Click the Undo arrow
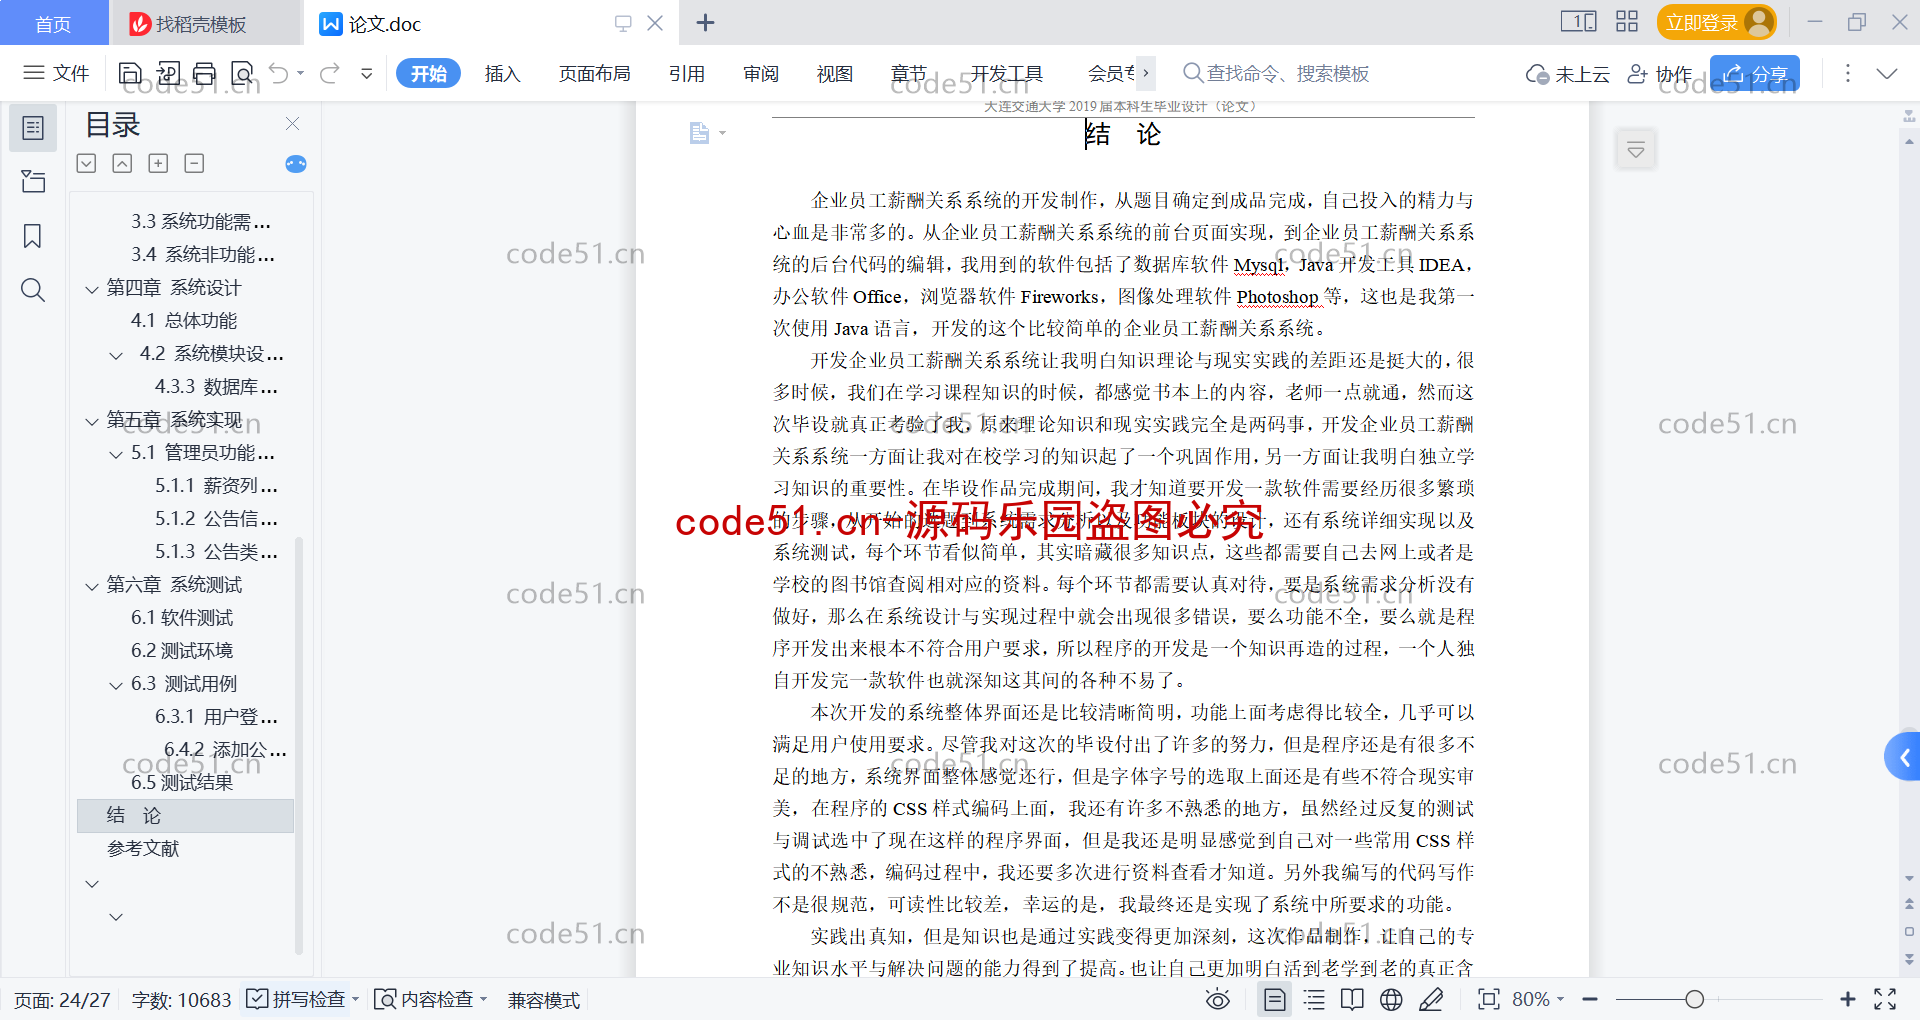The image size is (1920, 1020). point(279,73)
